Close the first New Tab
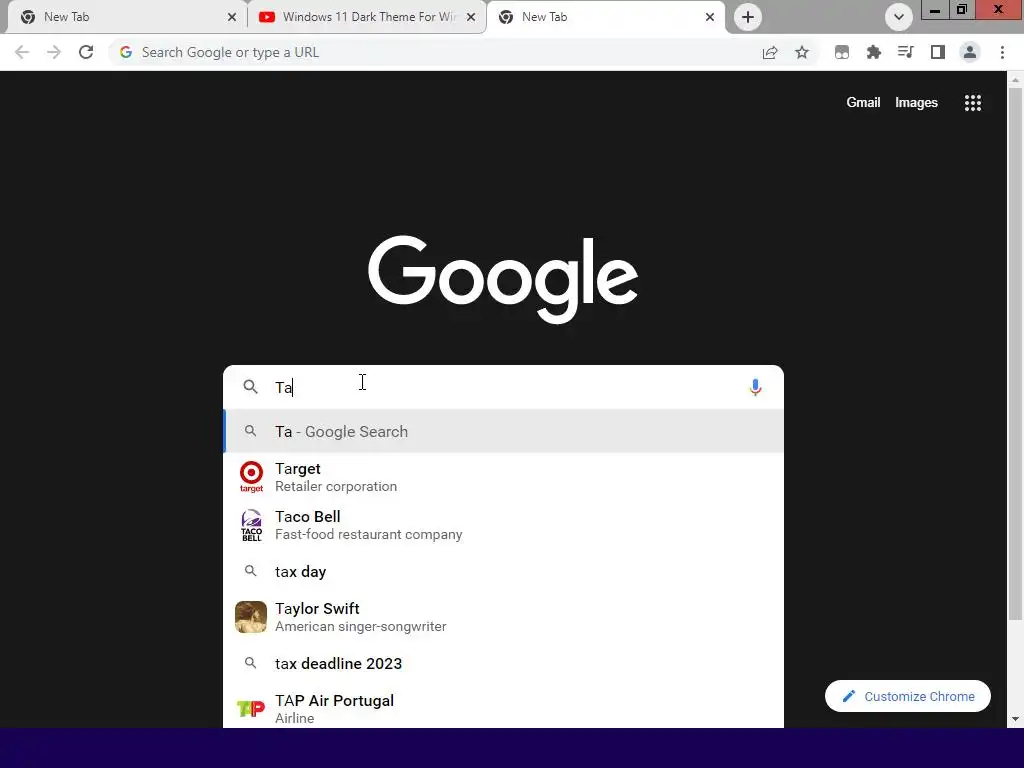The height and width of the screenshot is (768, 1024). point(232,17)
